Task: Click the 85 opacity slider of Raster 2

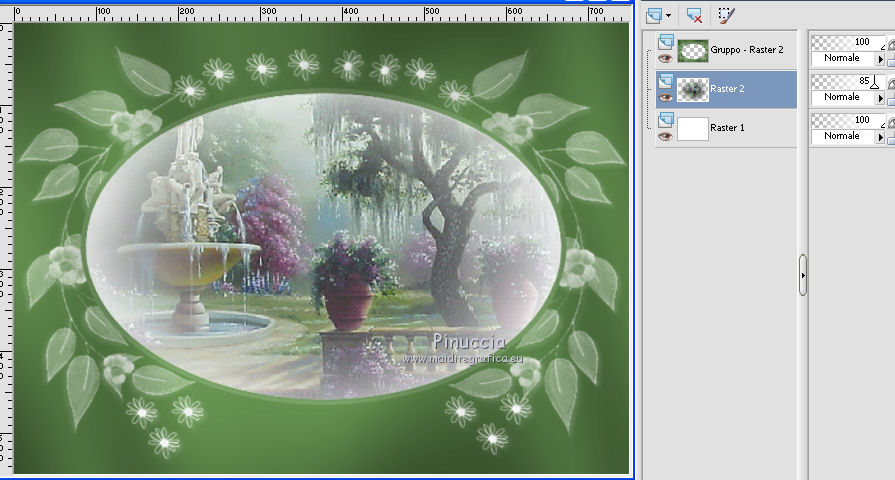Action: (848, 81)
